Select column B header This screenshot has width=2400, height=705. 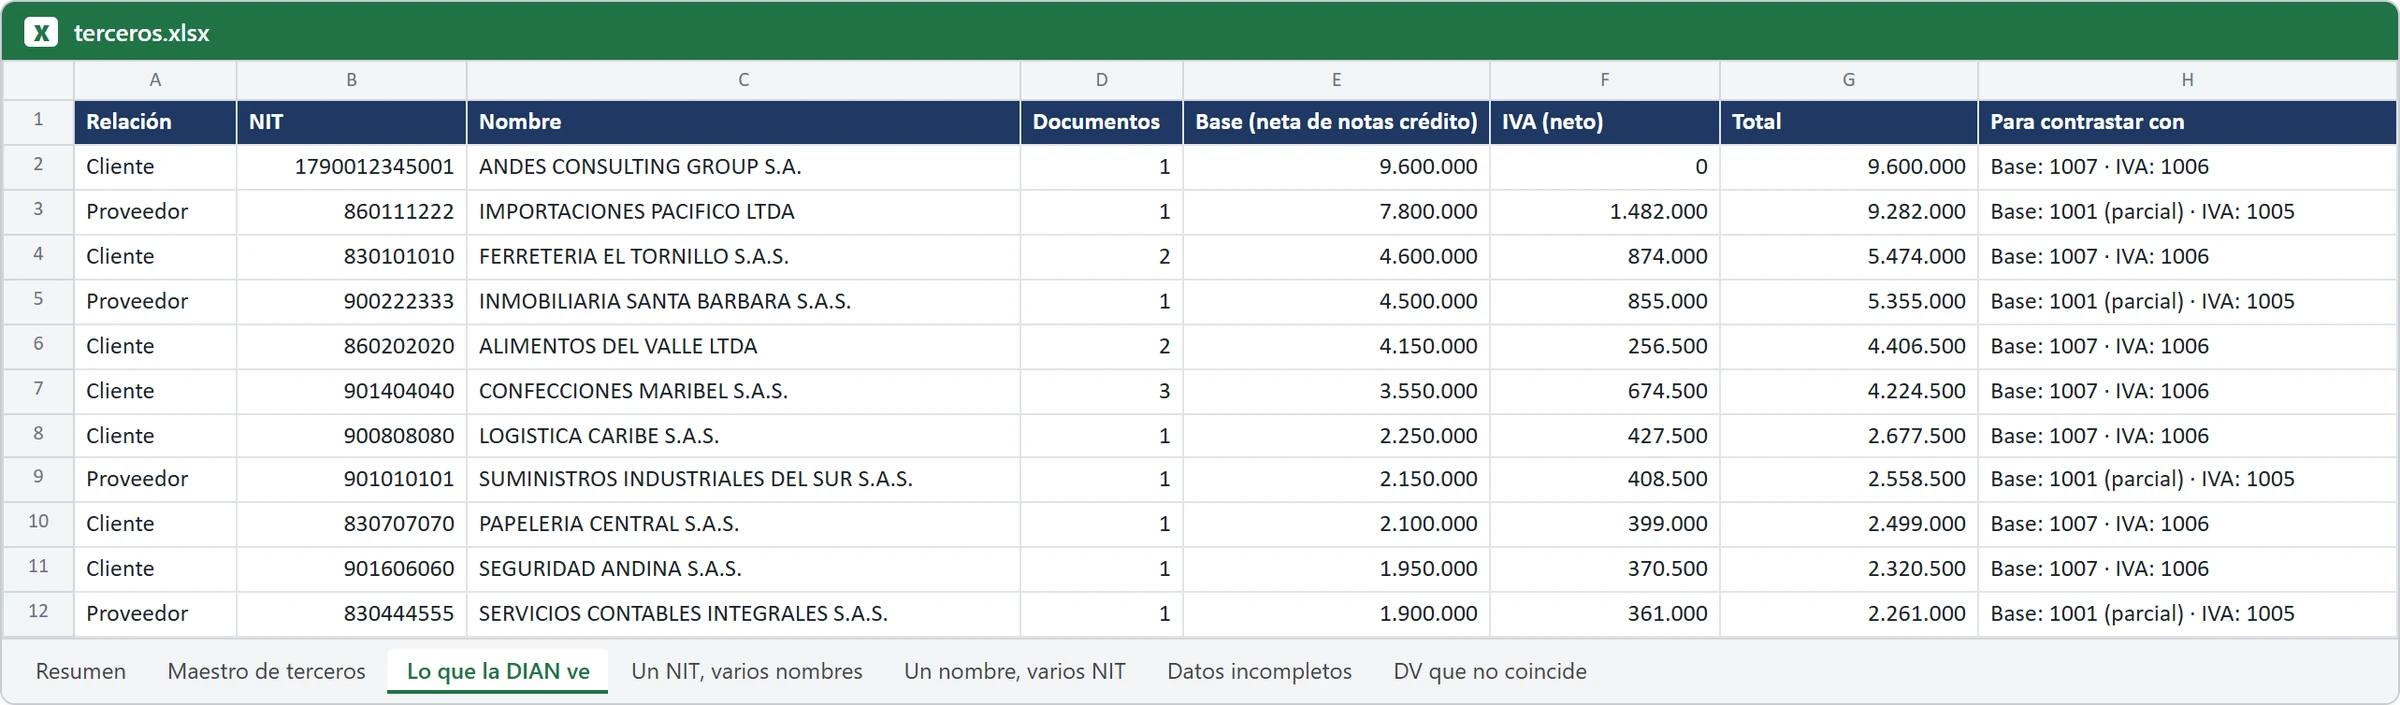[351, 80]
